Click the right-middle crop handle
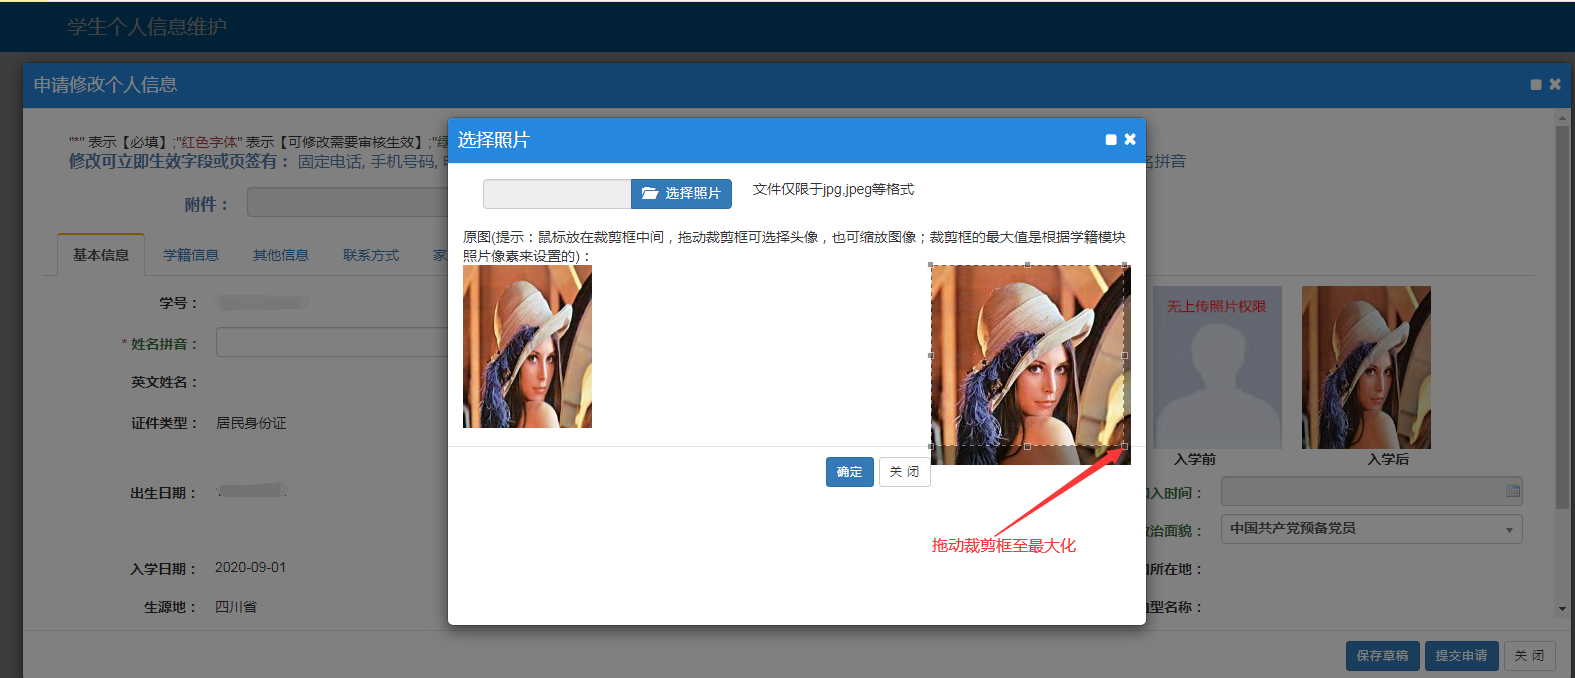 tap(1125, 355)
